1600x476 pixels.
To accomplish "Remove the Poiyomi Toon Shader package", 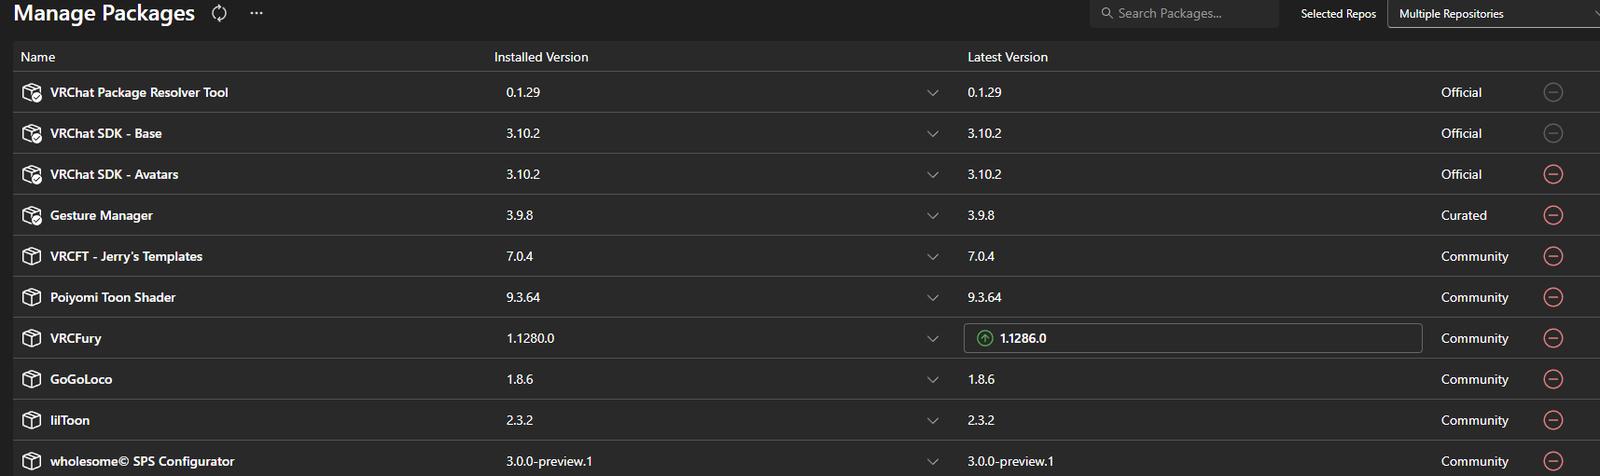I will click(x=1553, y=297).
